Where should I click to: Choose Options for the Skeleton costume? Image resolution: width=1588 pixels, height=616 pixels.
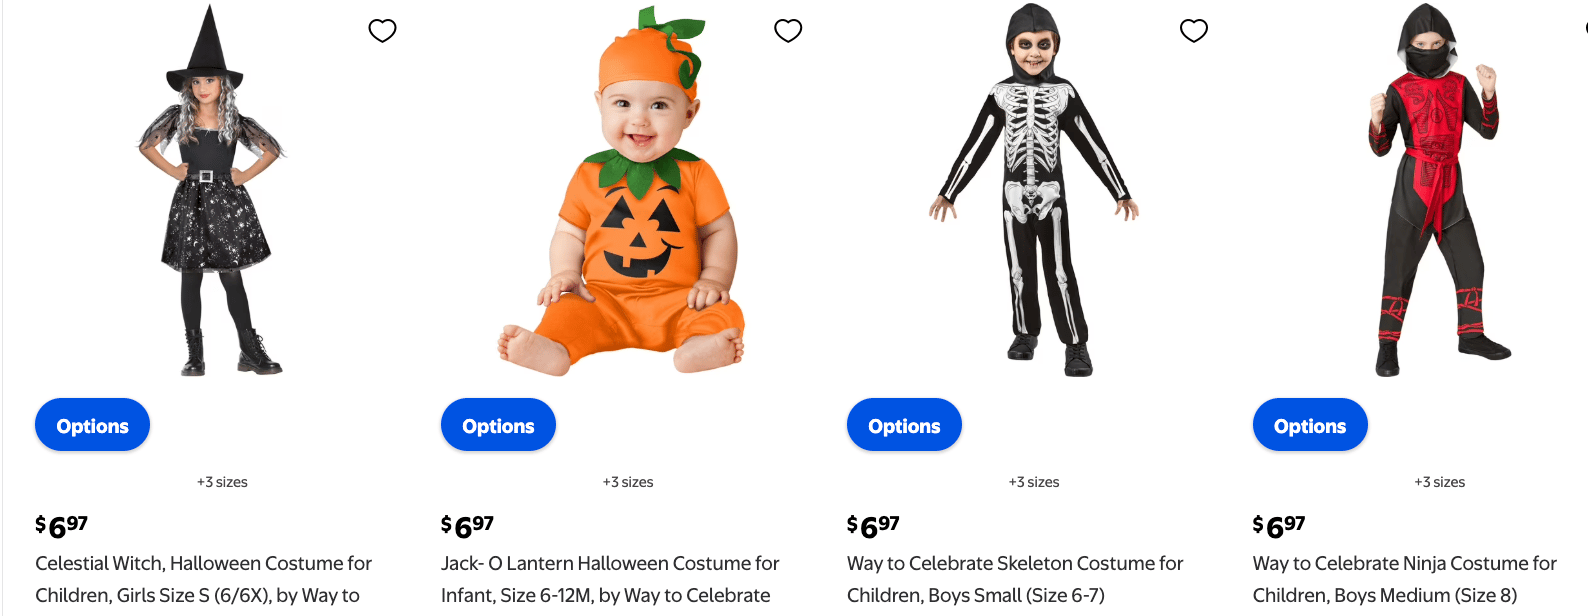[904, 425]
